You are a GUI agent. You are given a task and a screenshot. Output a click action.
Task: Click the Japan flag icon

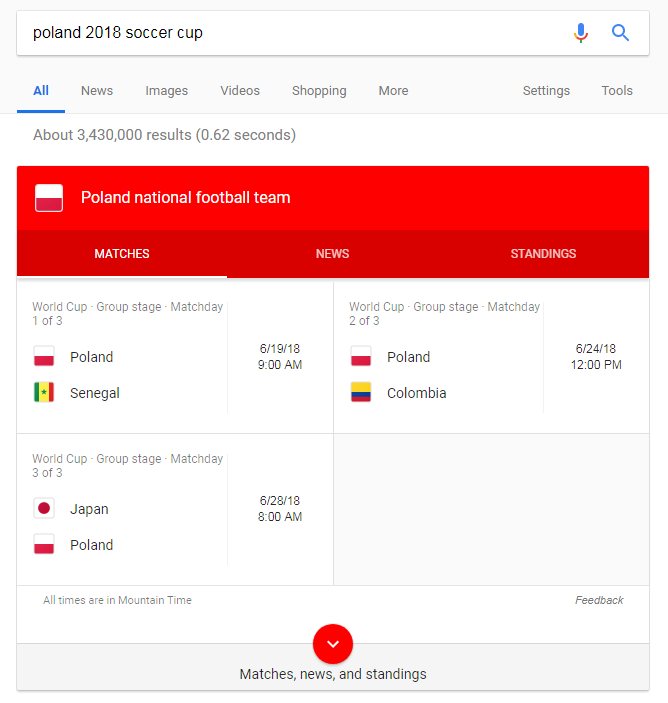click(44, 508)
